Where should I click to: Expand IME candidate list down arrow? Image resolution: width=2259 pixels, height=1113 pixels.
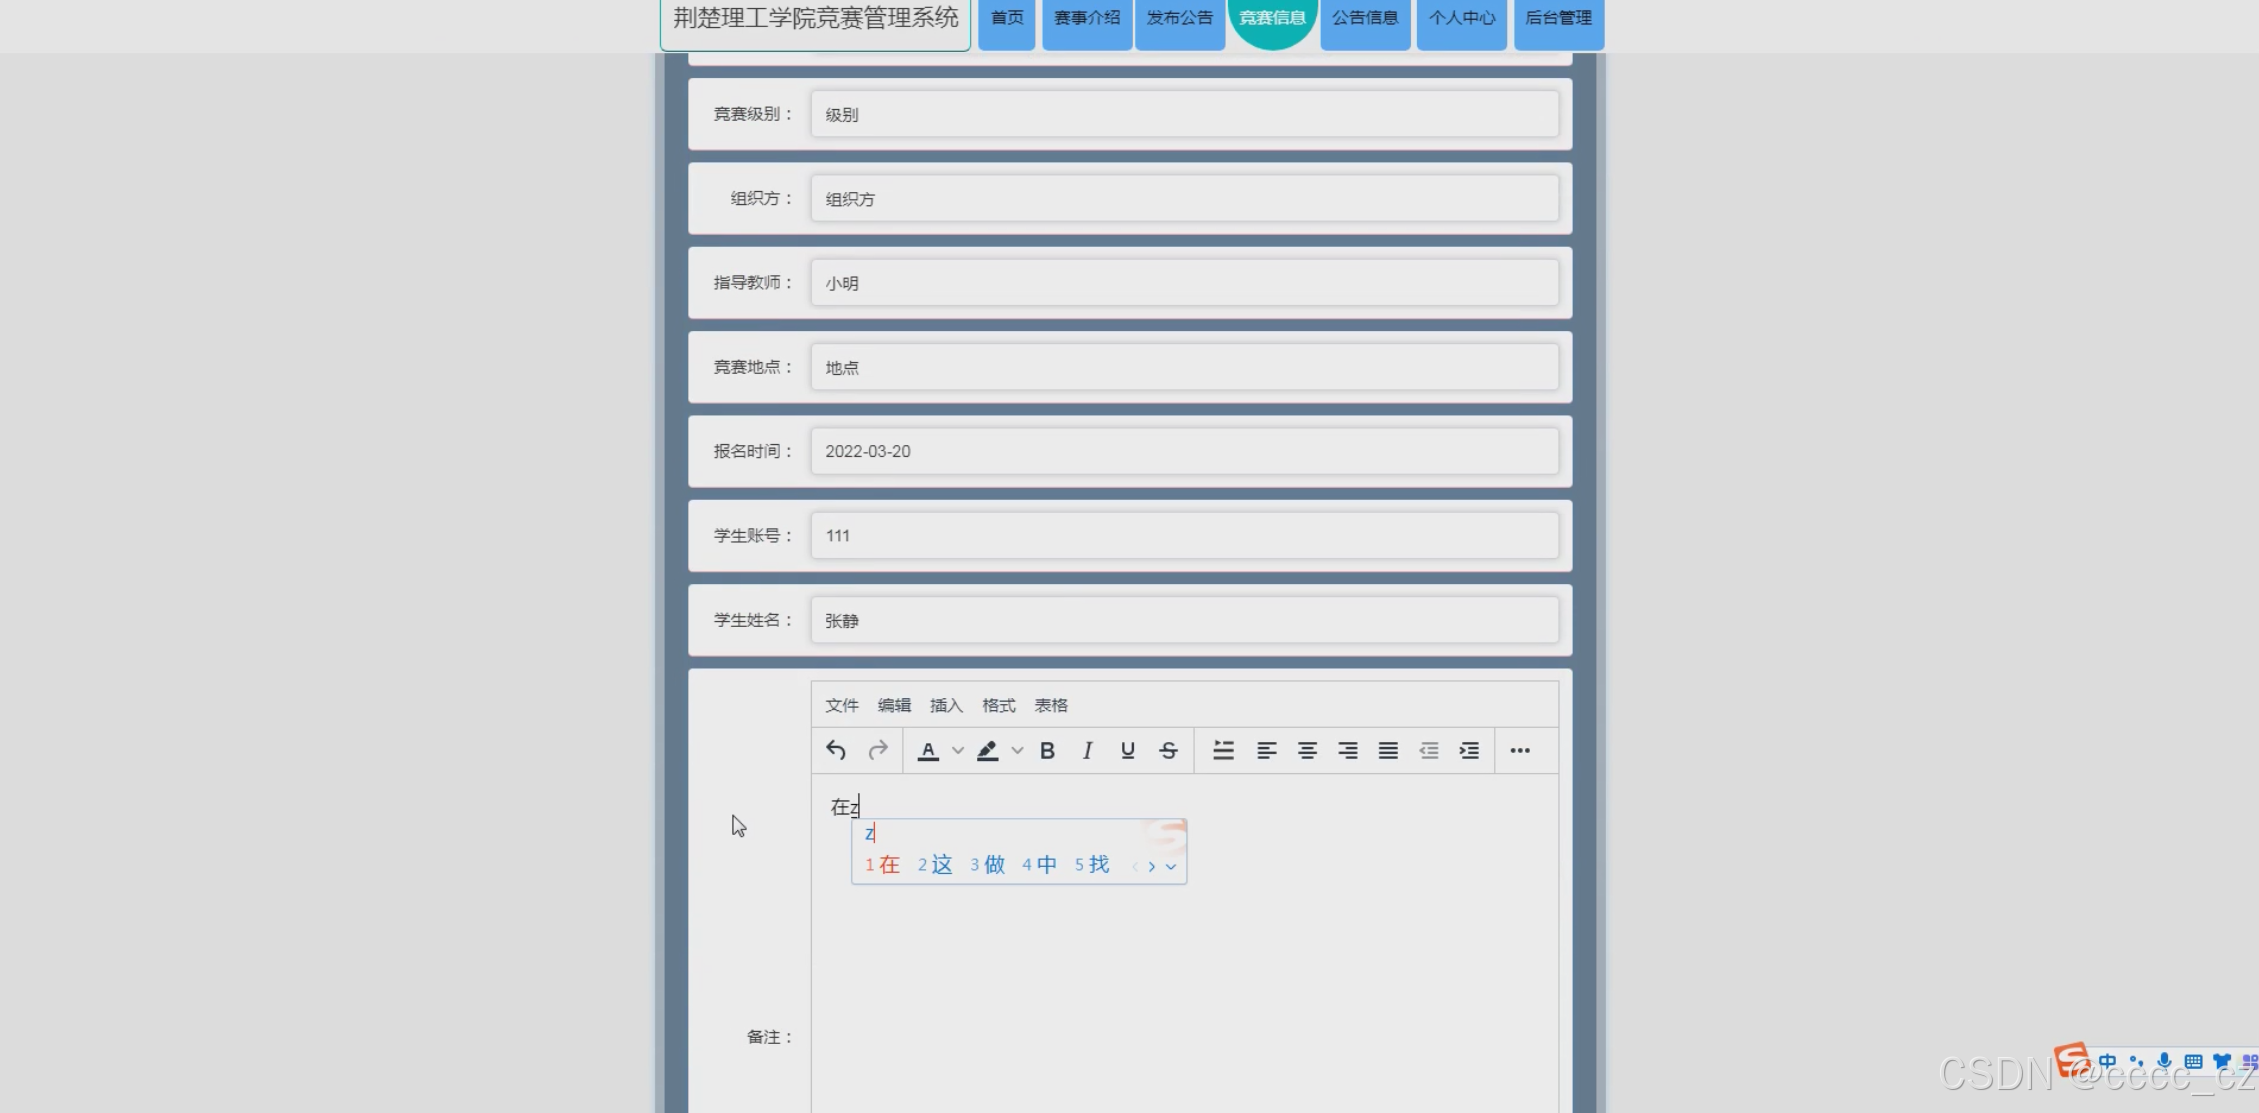click(x=1171, y=867)
